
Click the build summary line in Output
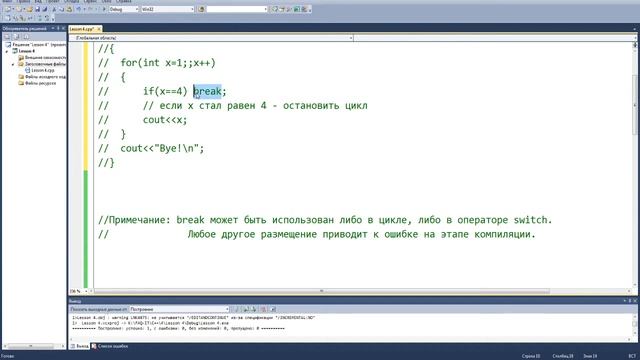point(178,328)
